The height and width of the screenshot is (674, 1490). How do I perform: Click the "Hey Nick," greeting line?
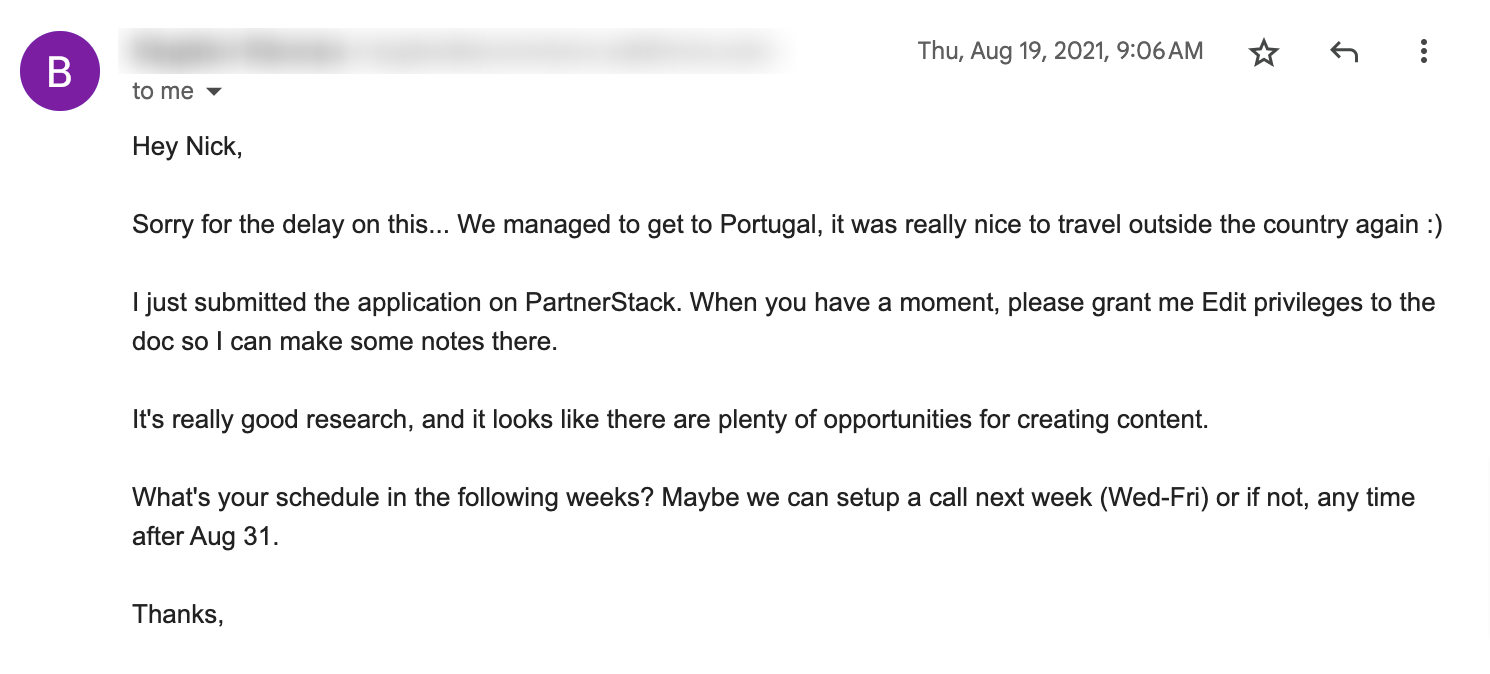coord(187,147)
